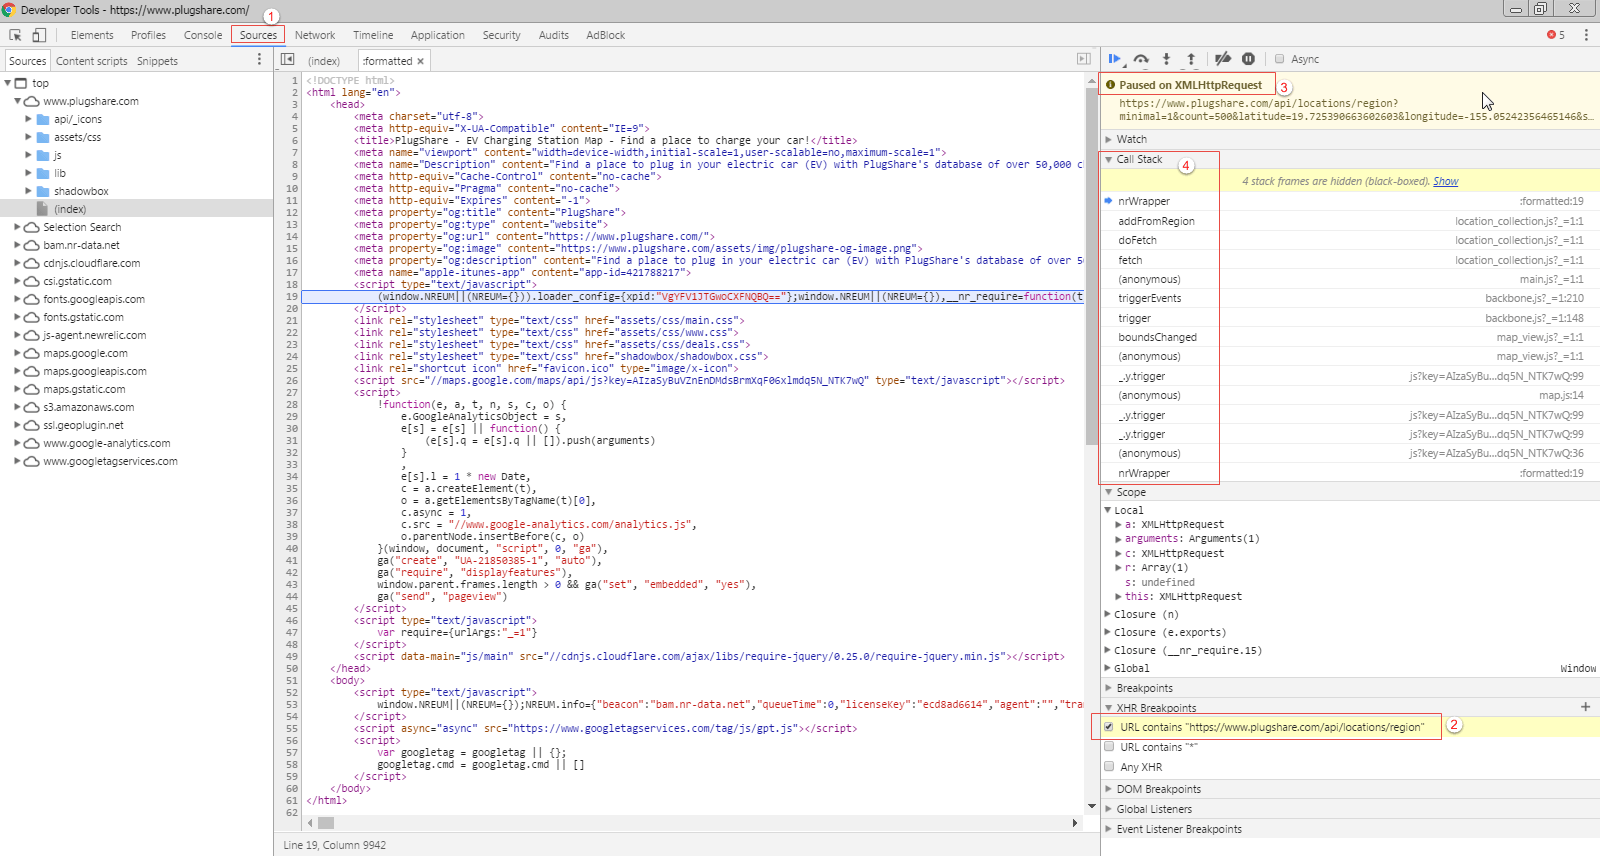Enable the Any XHR breakpoint
This screenshot has height=856, width=1600.
coord(1109,767)
